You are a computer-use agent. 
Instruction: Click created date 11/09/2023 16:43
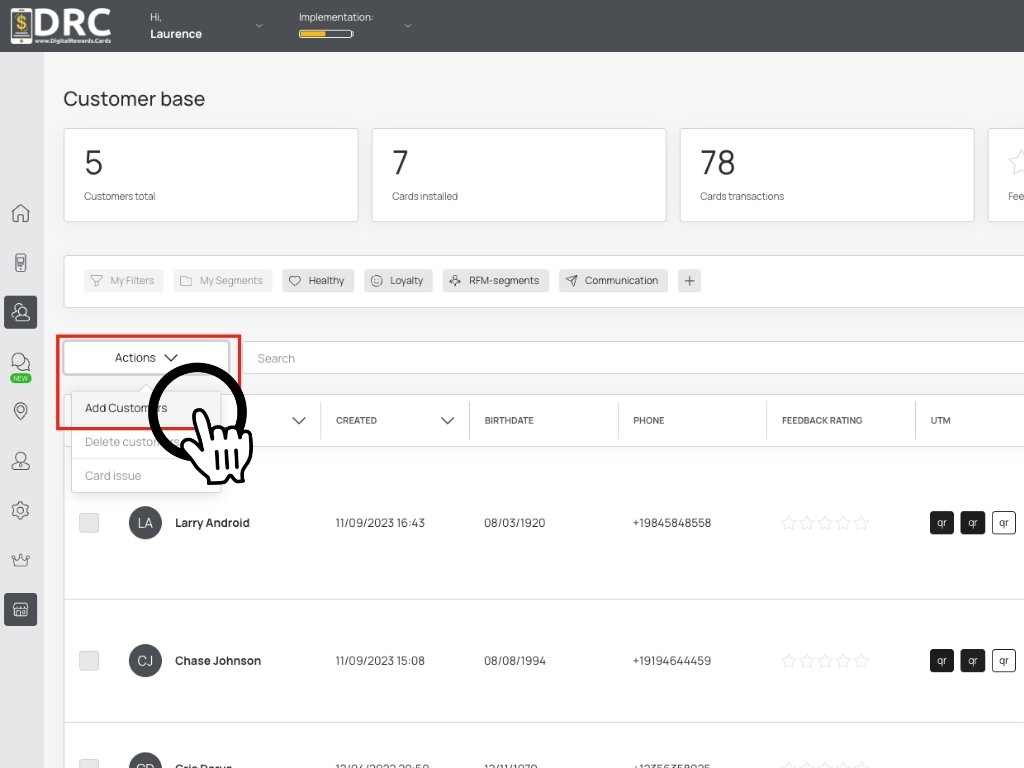point(380,522)
